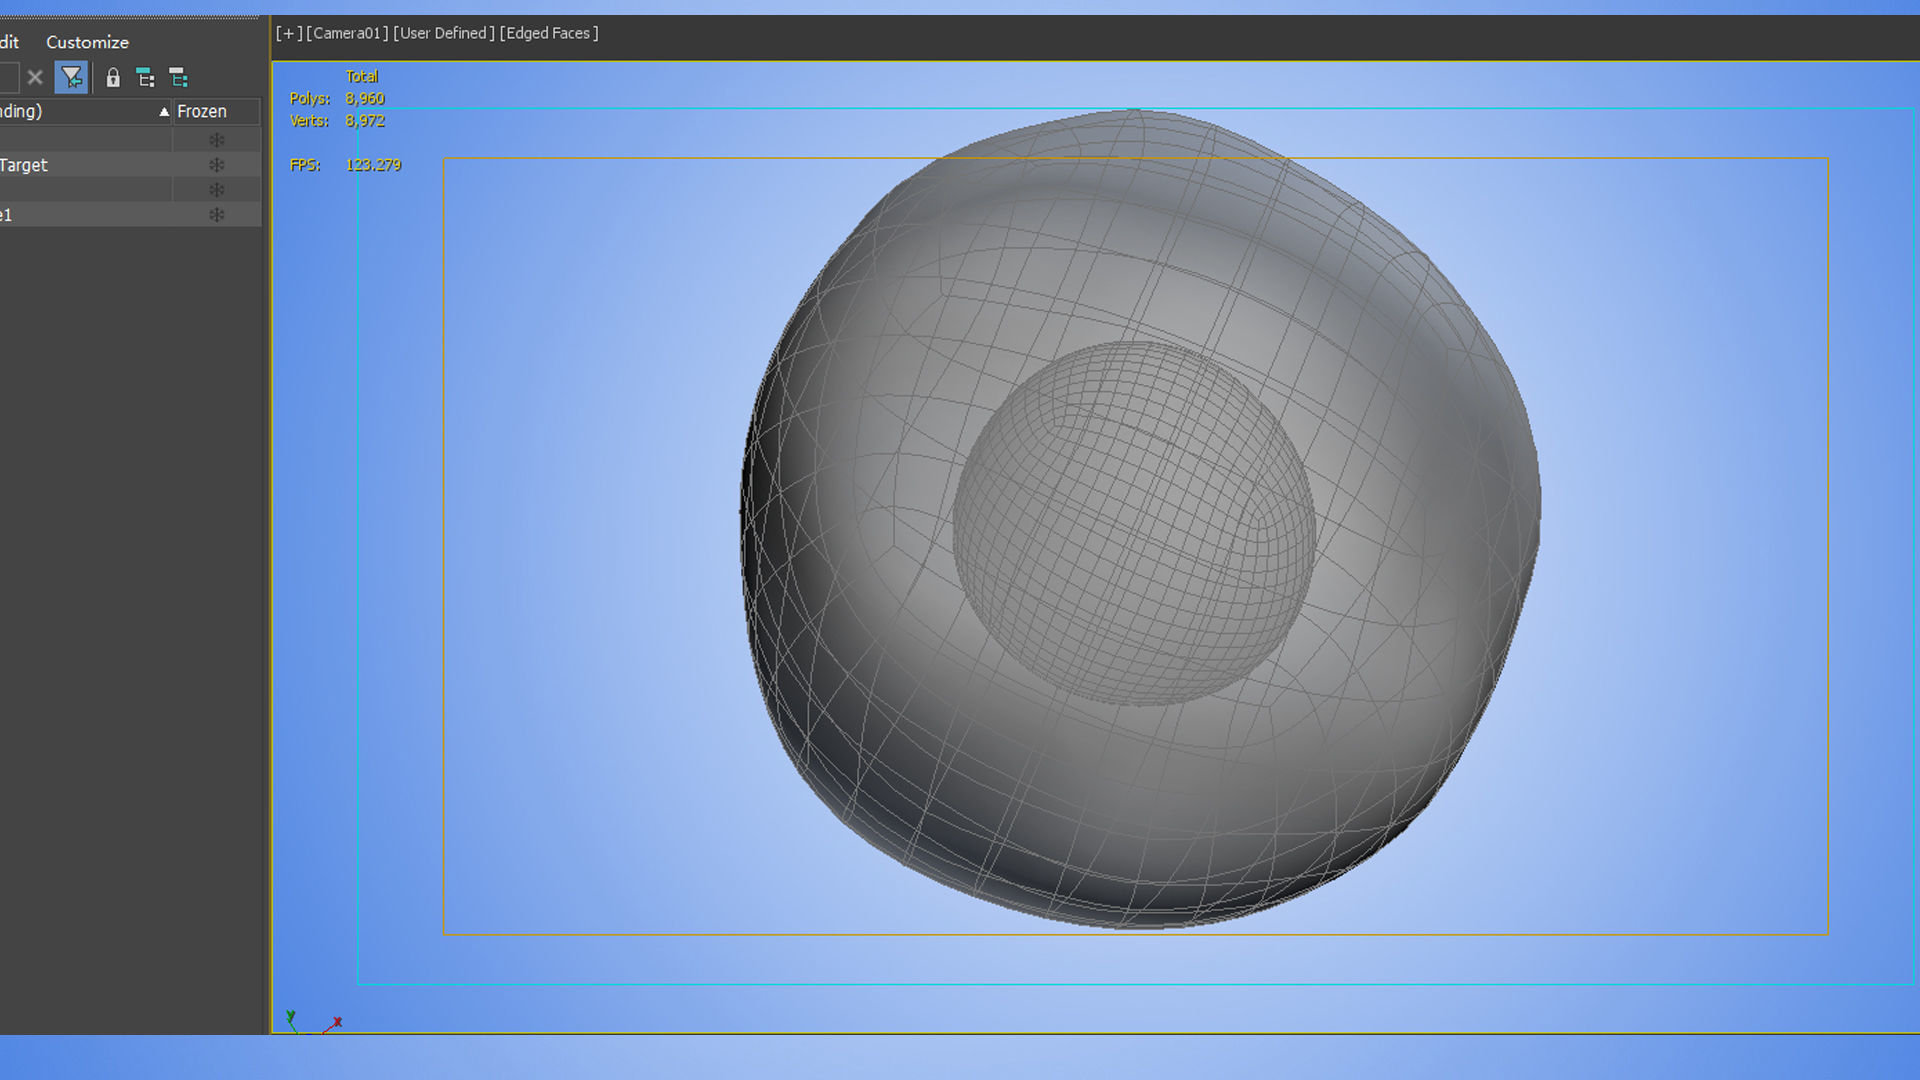Click the first hierarchy tree icon
This screenshot has height=1080, width=1920.
tap(145, 77)
